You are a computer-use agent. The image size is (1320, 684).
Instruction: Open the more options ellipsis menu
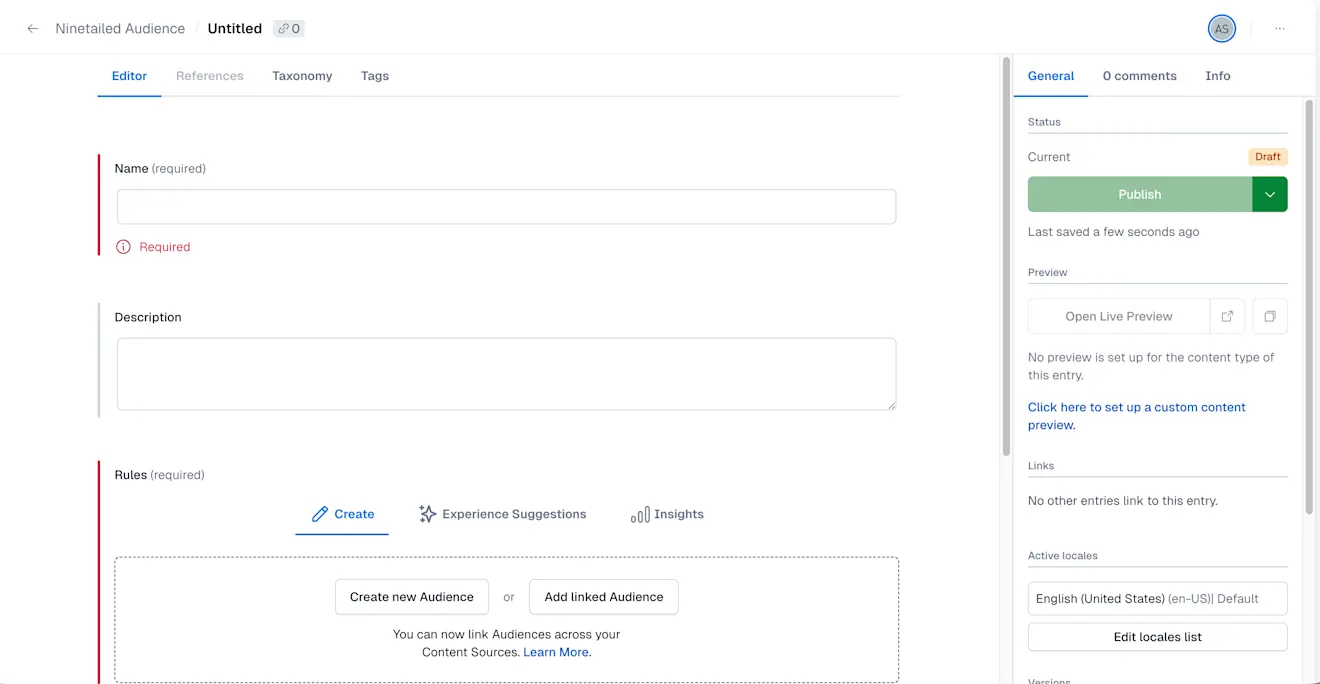(1280, 28)
